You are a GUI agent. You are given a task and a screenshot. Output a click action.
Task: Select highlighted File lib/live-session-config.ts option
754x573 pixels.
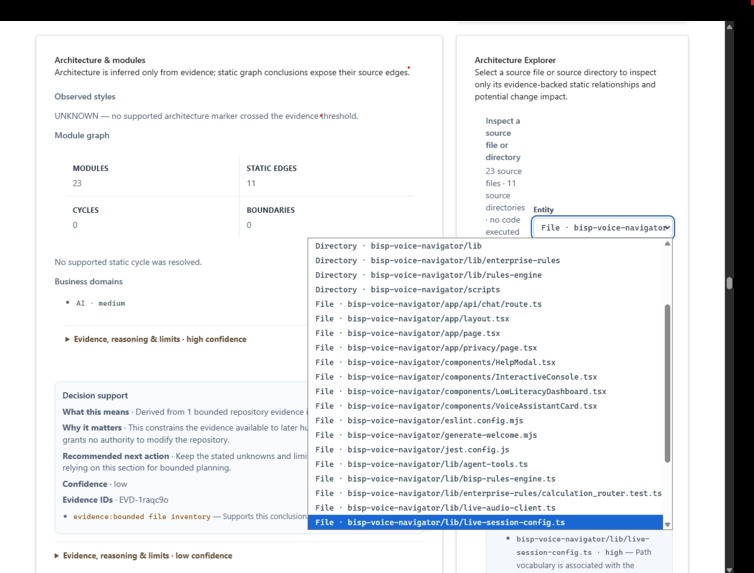pyautogui.click(x=485, y=522)
